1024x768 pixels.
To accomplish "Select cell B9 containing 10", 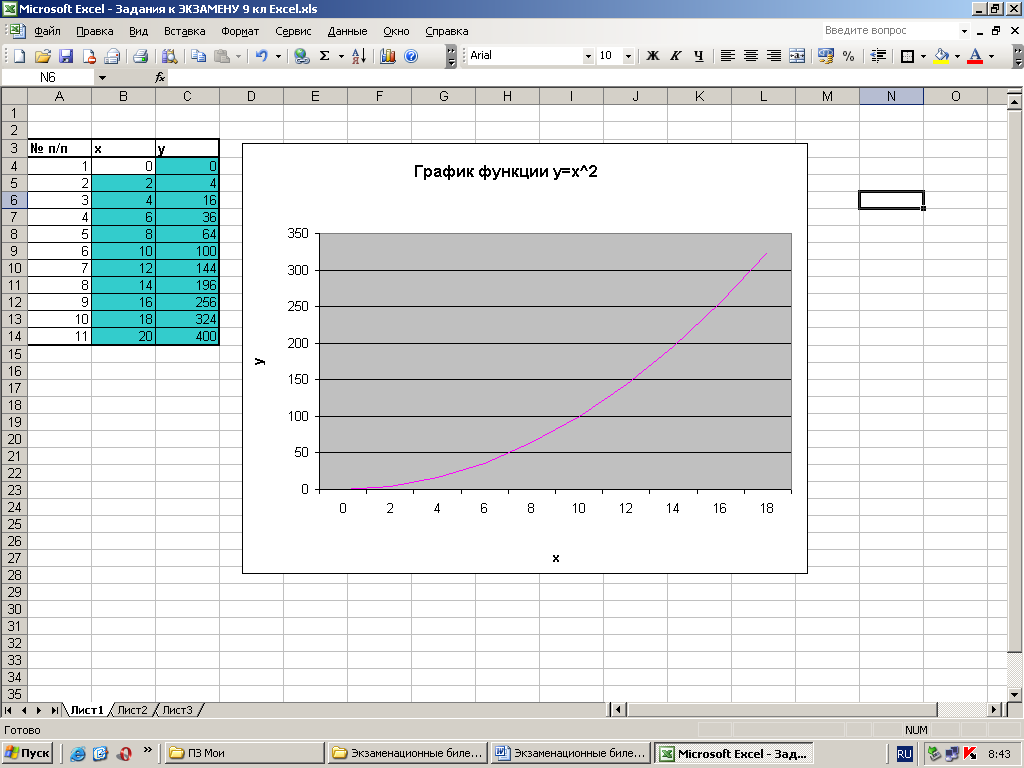I will click(123, 251).
